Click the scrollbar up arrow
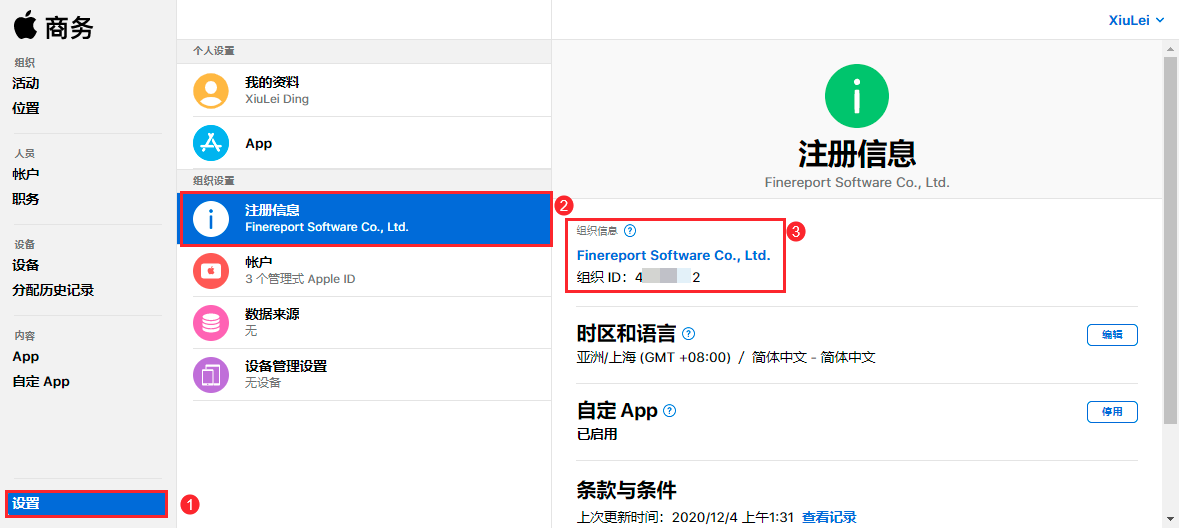Image resolution: width=1179 pixels, height=528 pixels. pyautogui.click(x=1171, y=47)
